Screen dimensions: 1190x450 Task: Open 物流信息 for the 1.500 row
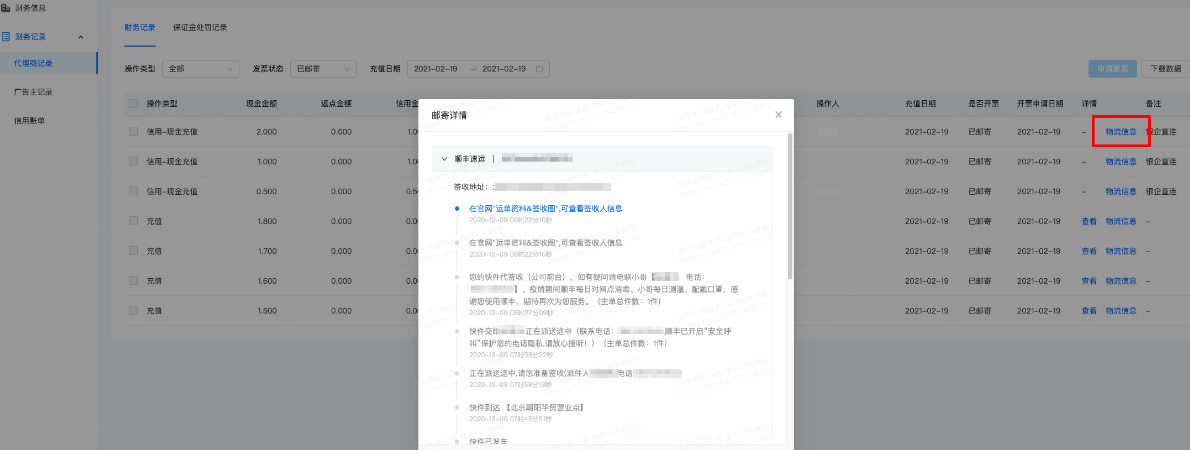(x=1121, y=310)
